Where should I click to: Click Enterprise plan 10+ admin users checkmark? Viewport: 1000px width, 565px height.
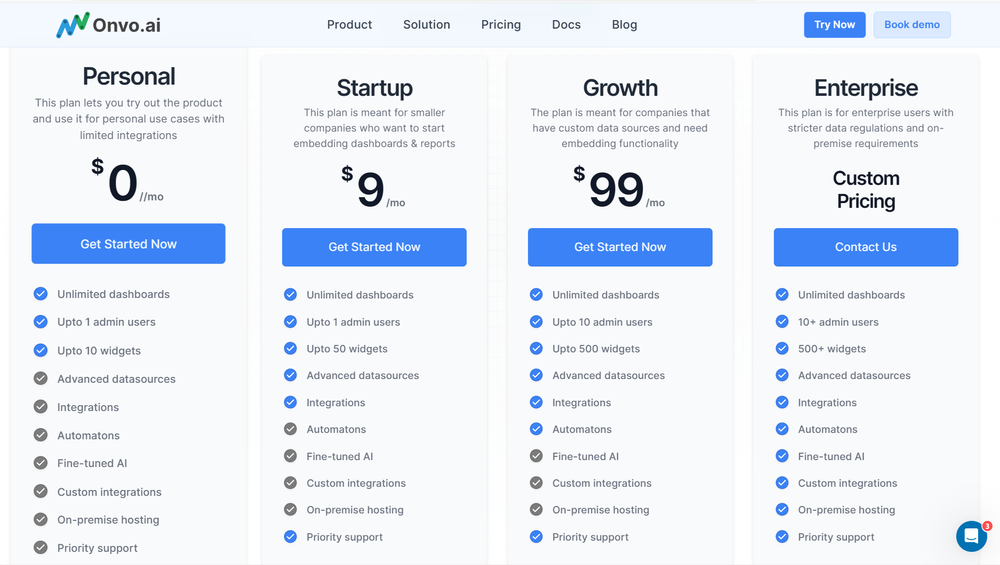[x=782, y=322]
